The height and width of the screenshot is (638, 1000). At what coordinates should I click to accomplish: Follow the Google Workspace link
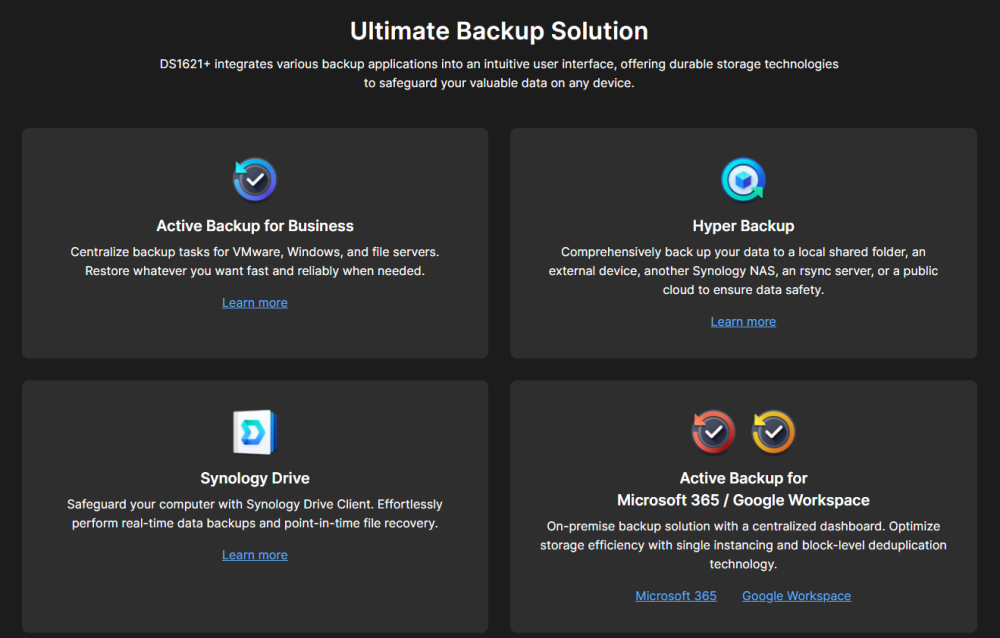(x=796, y=596)
